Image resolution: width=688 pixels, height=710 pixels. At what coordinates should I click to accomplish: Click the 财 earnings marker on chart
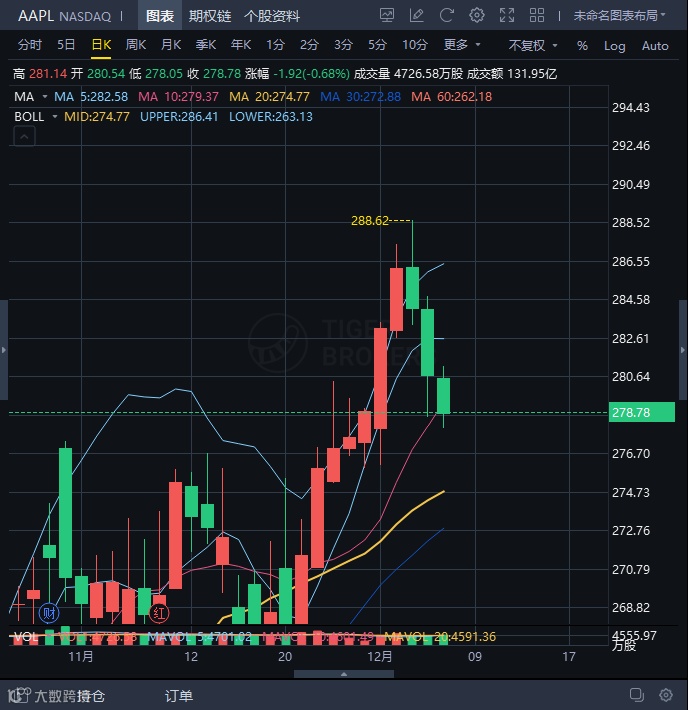point(49,613)
